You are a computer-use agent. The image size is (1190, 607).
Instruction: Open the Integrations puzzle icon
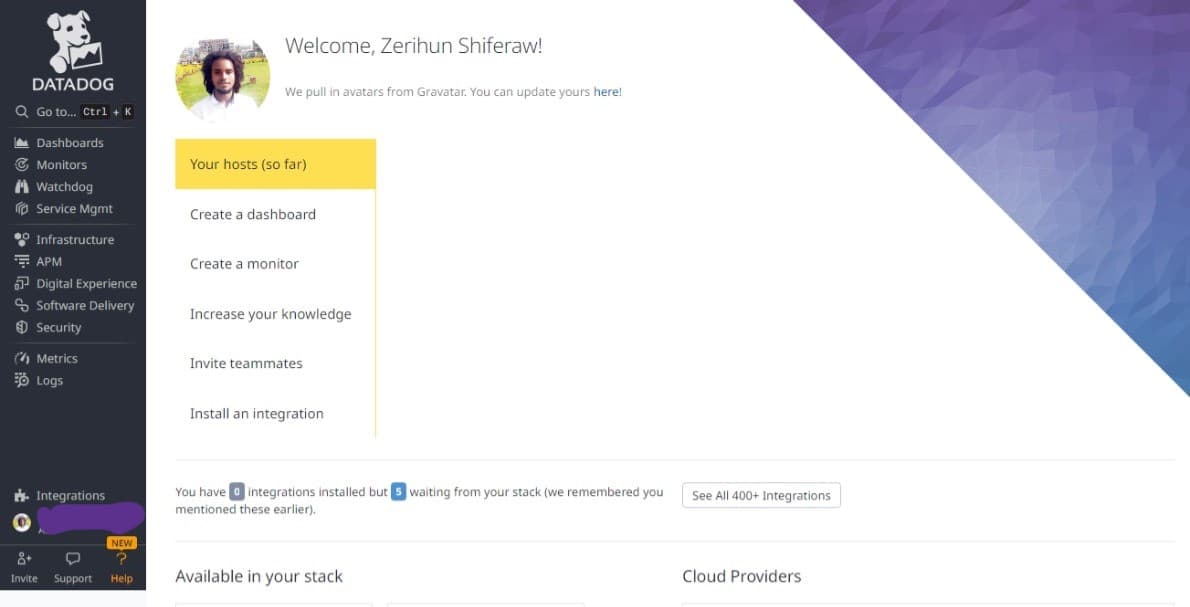click(x=21, y=496)
